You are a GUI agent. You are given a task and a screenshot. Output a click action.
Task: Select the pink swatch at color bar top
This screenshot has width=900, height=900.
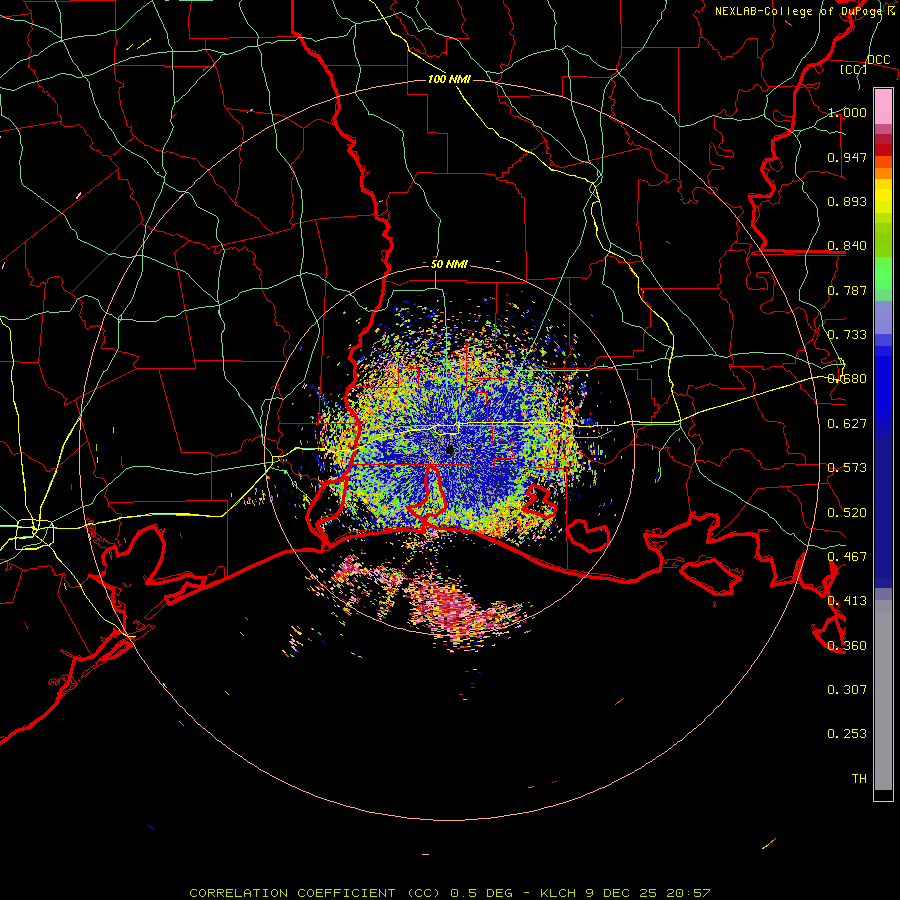pyautogui.click(x=883, y=106)
